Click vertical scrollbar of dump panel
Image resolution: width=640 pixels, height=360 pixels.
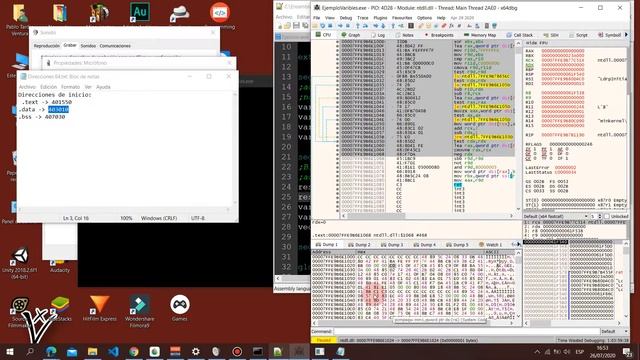tap(518, 284)
